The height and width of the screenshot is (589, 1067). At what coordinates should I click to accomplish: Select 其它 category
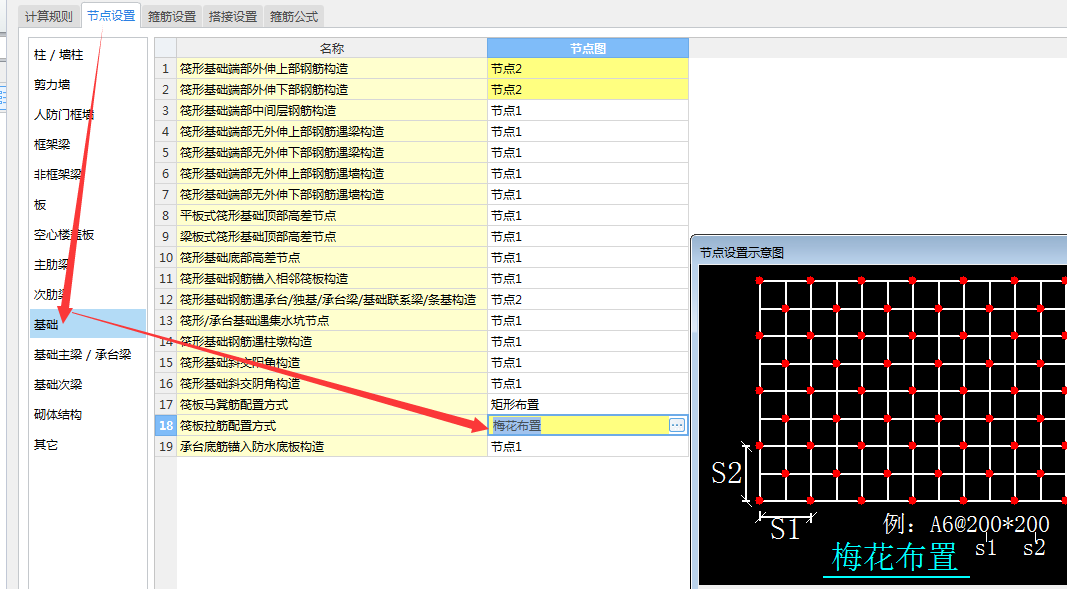coord(88,444)
